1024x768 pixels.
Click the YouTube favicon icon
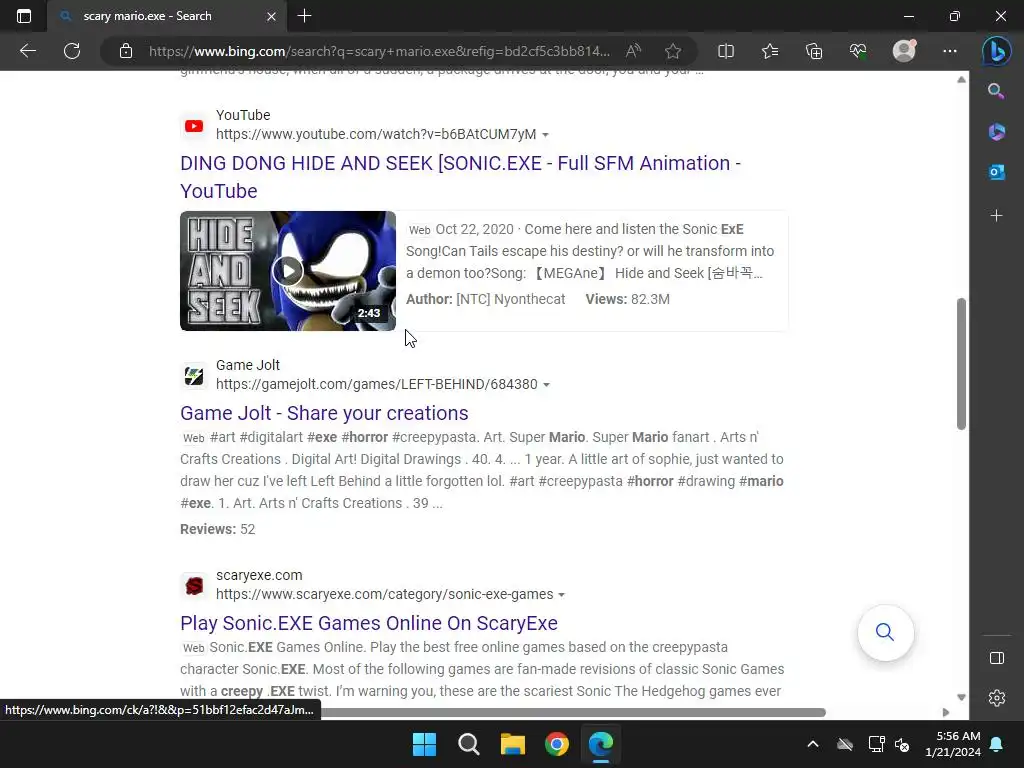coord(194,126)
